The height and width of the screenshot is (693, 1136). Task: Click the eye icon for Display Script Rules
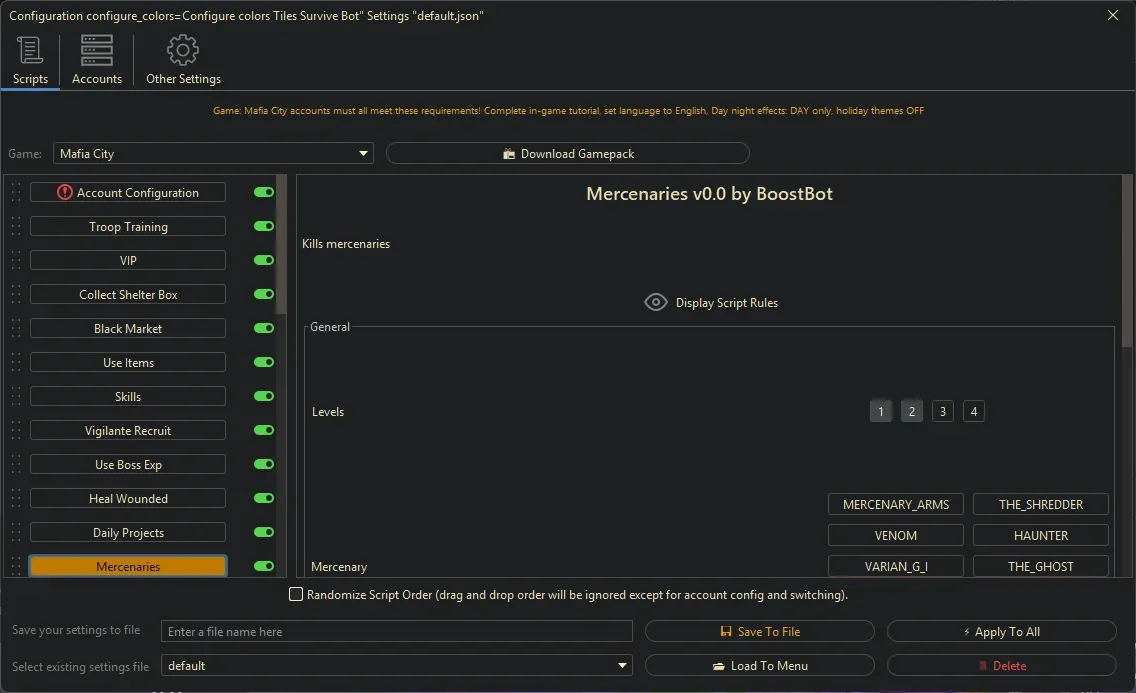[656, 302]
